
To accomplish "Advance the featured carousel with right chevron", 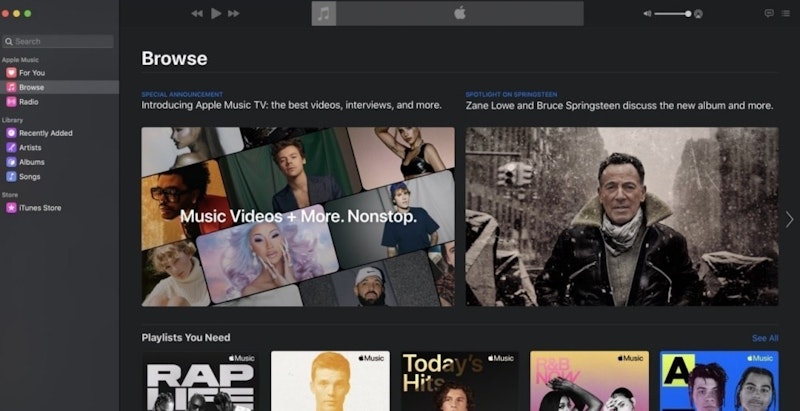I will point(789,219).
